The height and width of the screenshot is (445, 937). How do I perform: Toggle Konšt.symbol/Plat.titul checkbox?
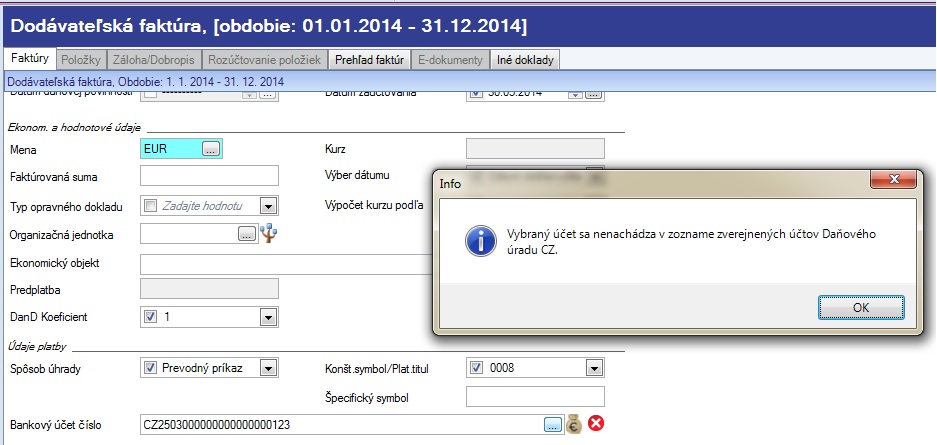476,368
